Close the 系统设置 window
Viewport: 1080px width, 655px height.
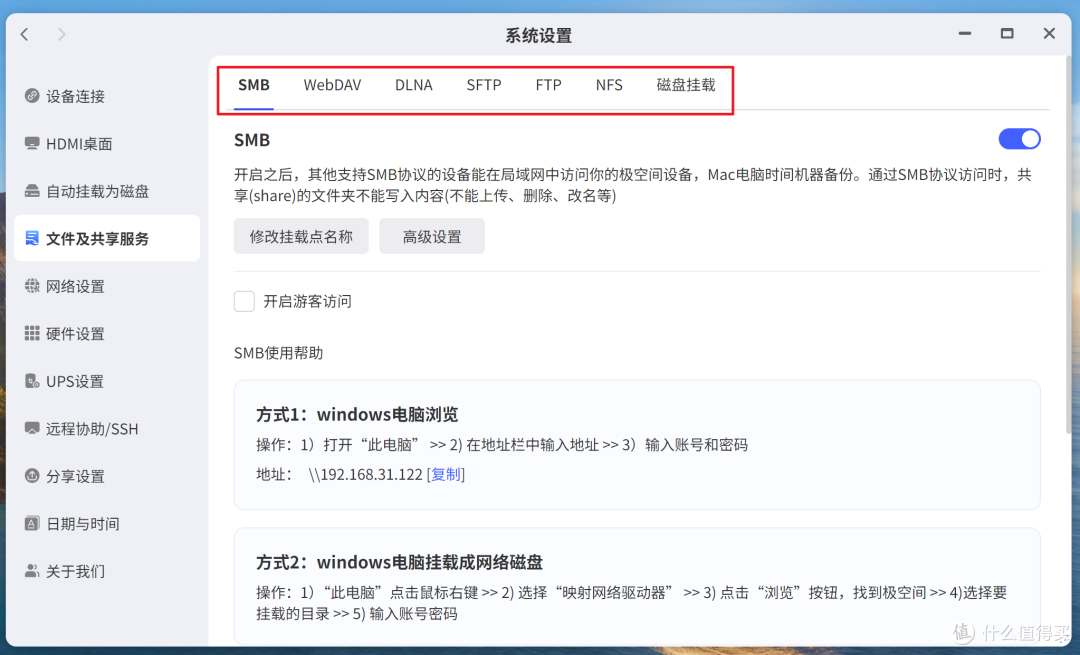pos(1049,33)
